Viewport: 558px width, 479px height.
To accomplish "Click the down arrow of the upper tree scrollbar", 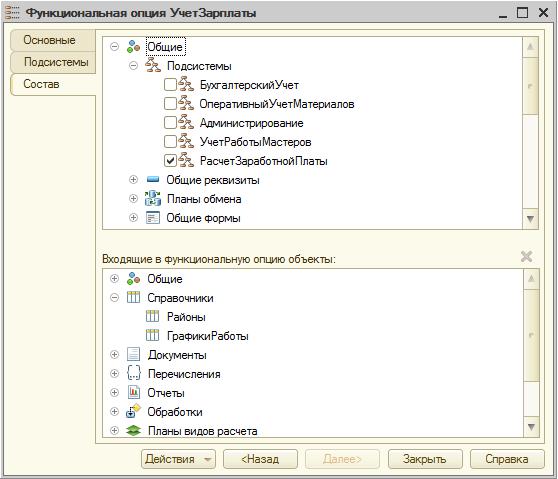I will [x=530, y=219].
